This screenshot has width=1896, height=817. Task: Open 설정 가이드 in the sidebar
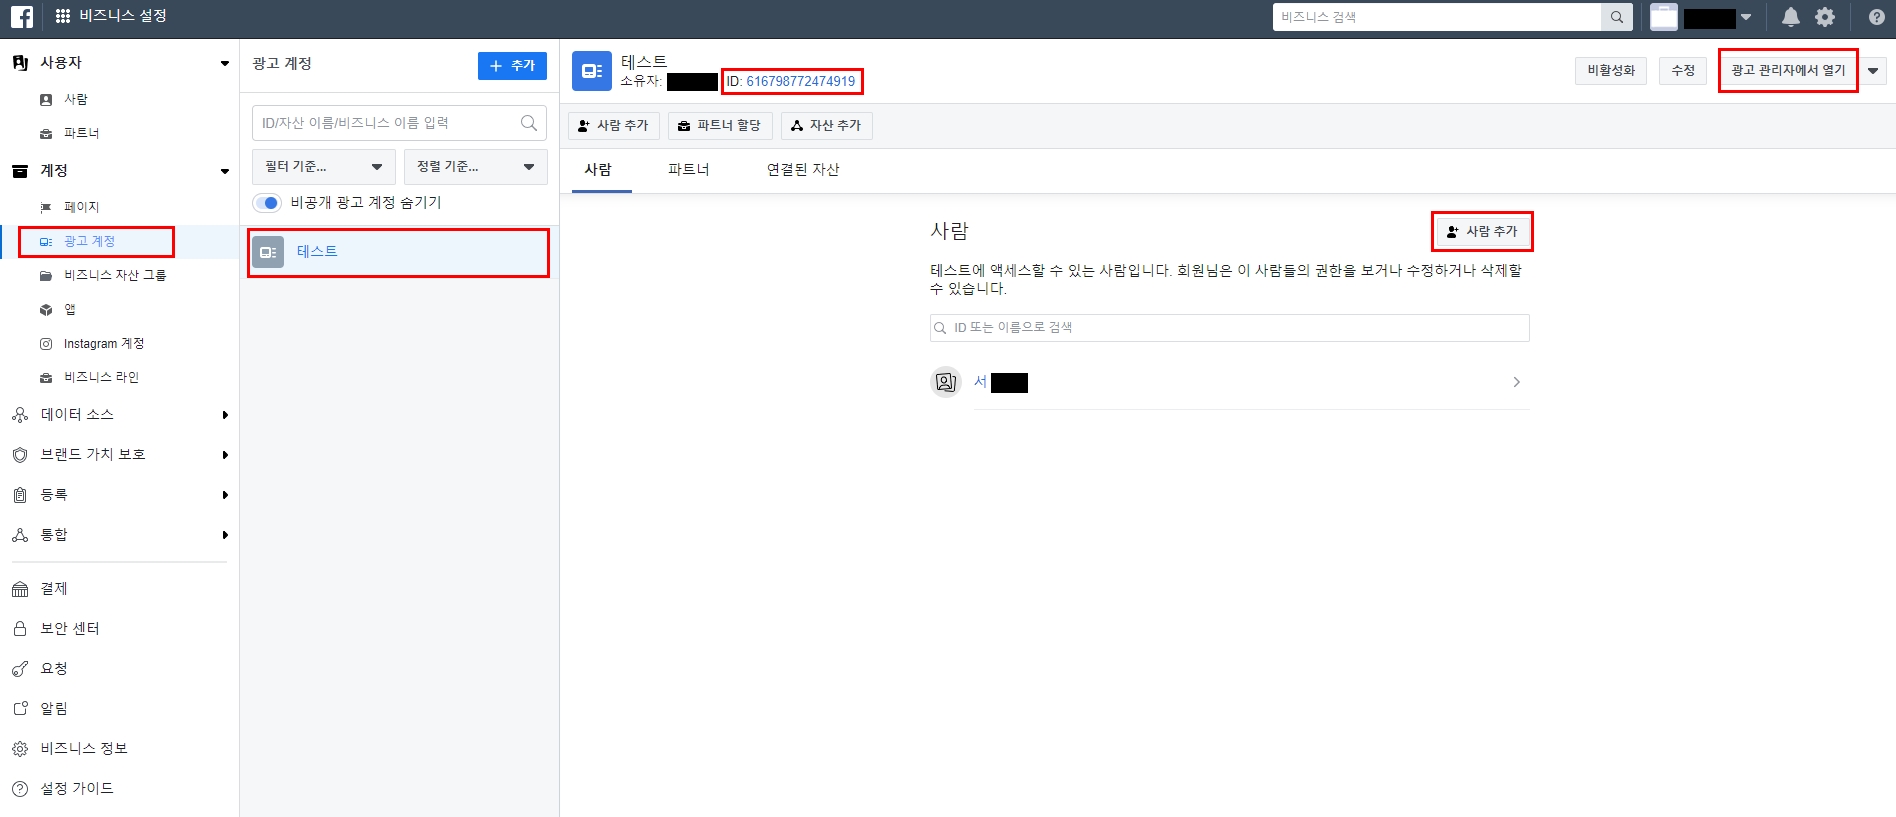tap(77, 789)
